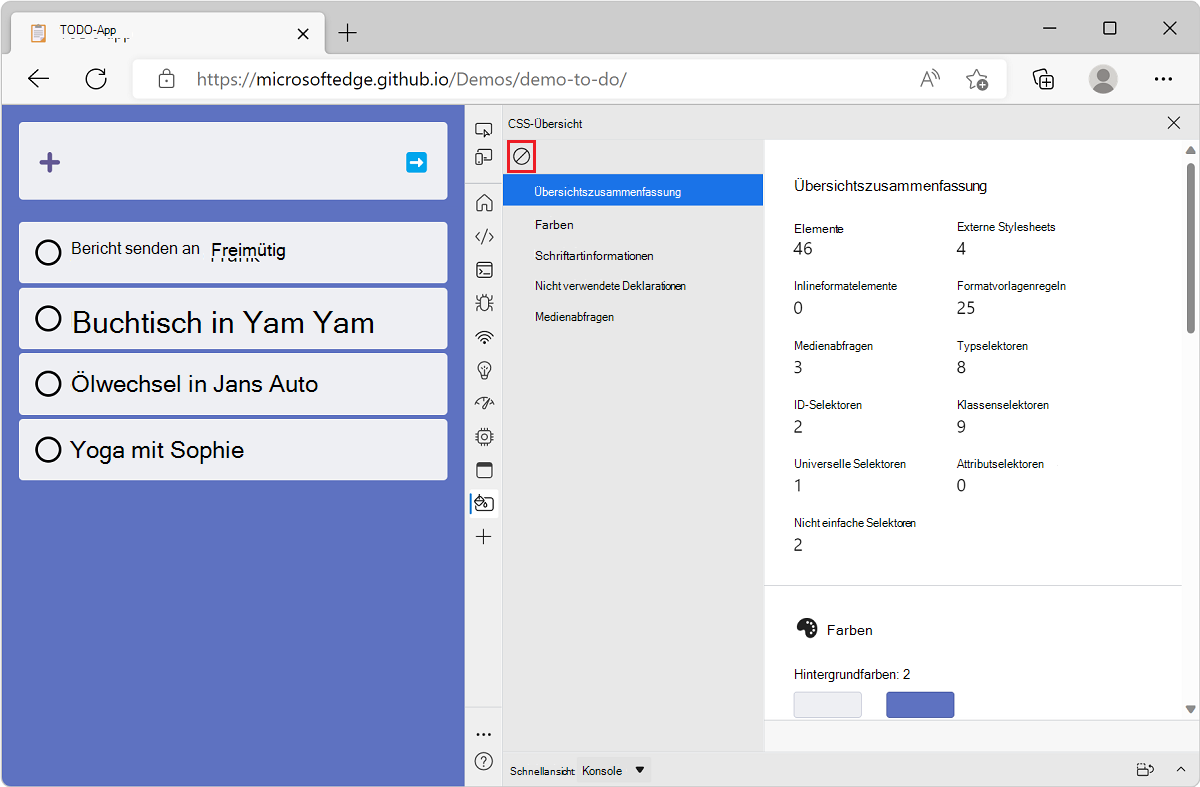Expand more tools with the plus icon
This screenshot has height=787, width=1200.
click(484, 536)
